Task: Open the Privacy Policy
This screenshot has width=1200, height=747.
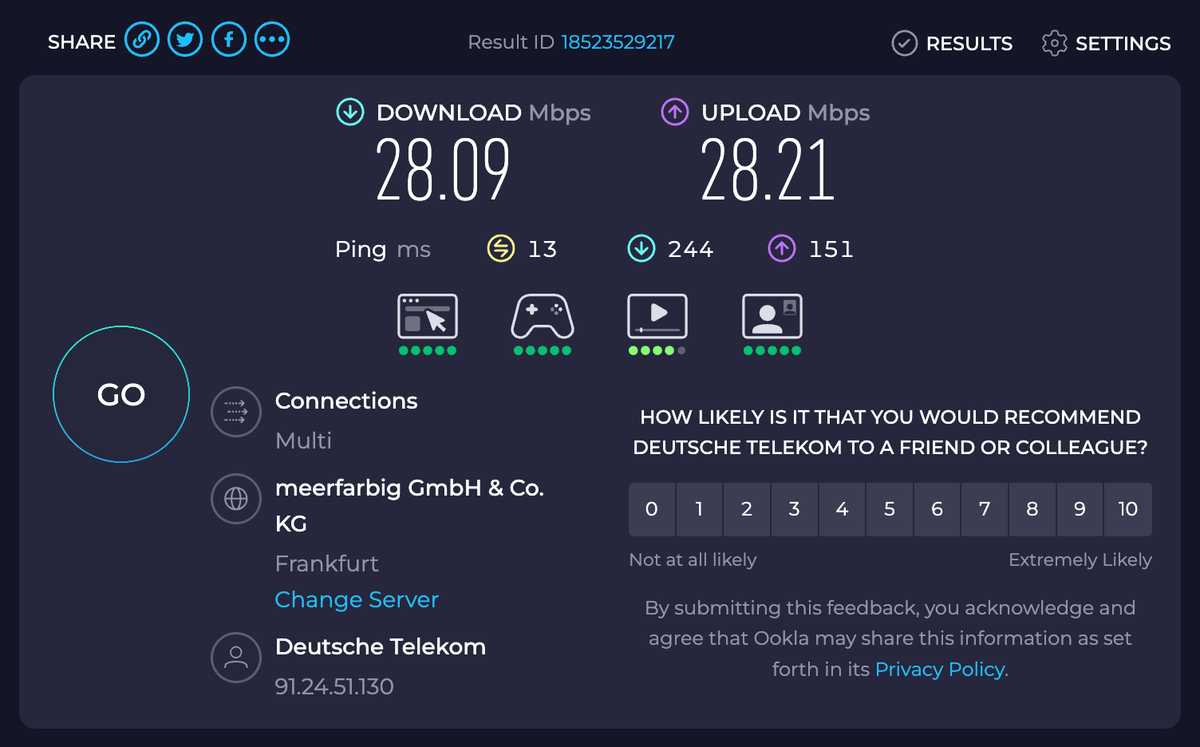Action: pyautogui.click(x=938, y=669)
